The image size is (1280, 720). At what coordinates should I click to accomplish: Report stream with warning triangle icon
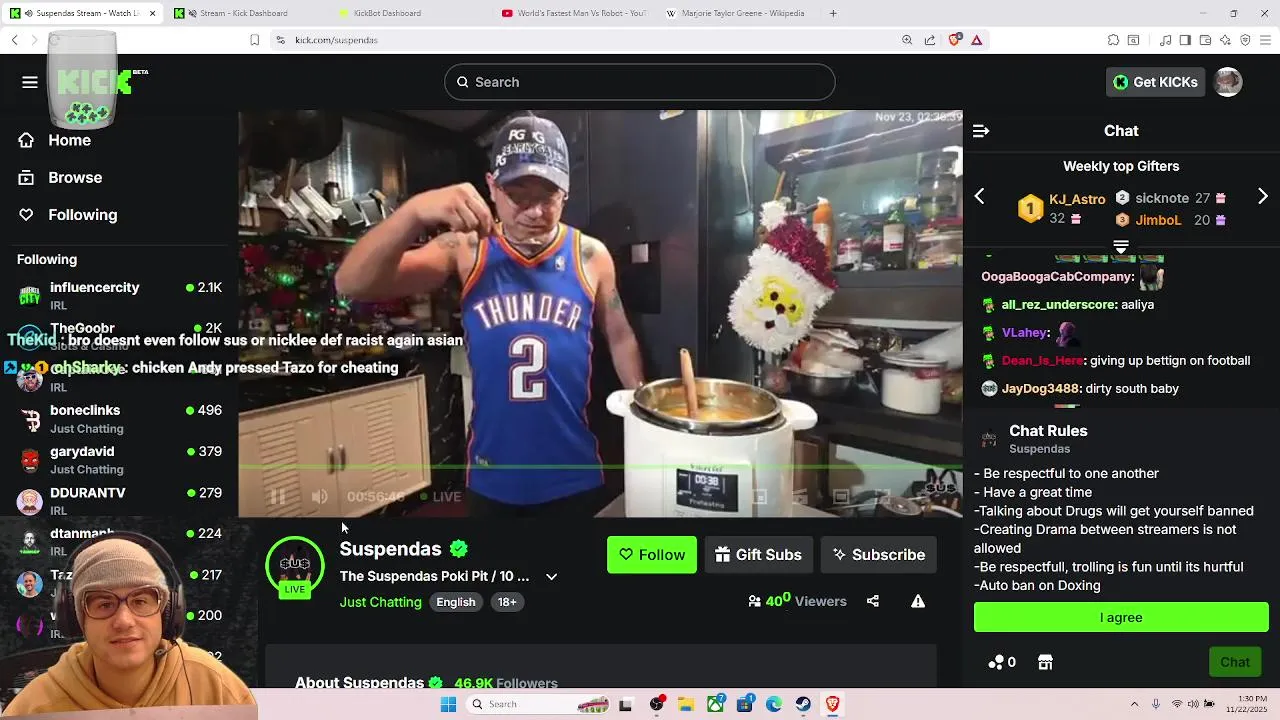(918, 601)
